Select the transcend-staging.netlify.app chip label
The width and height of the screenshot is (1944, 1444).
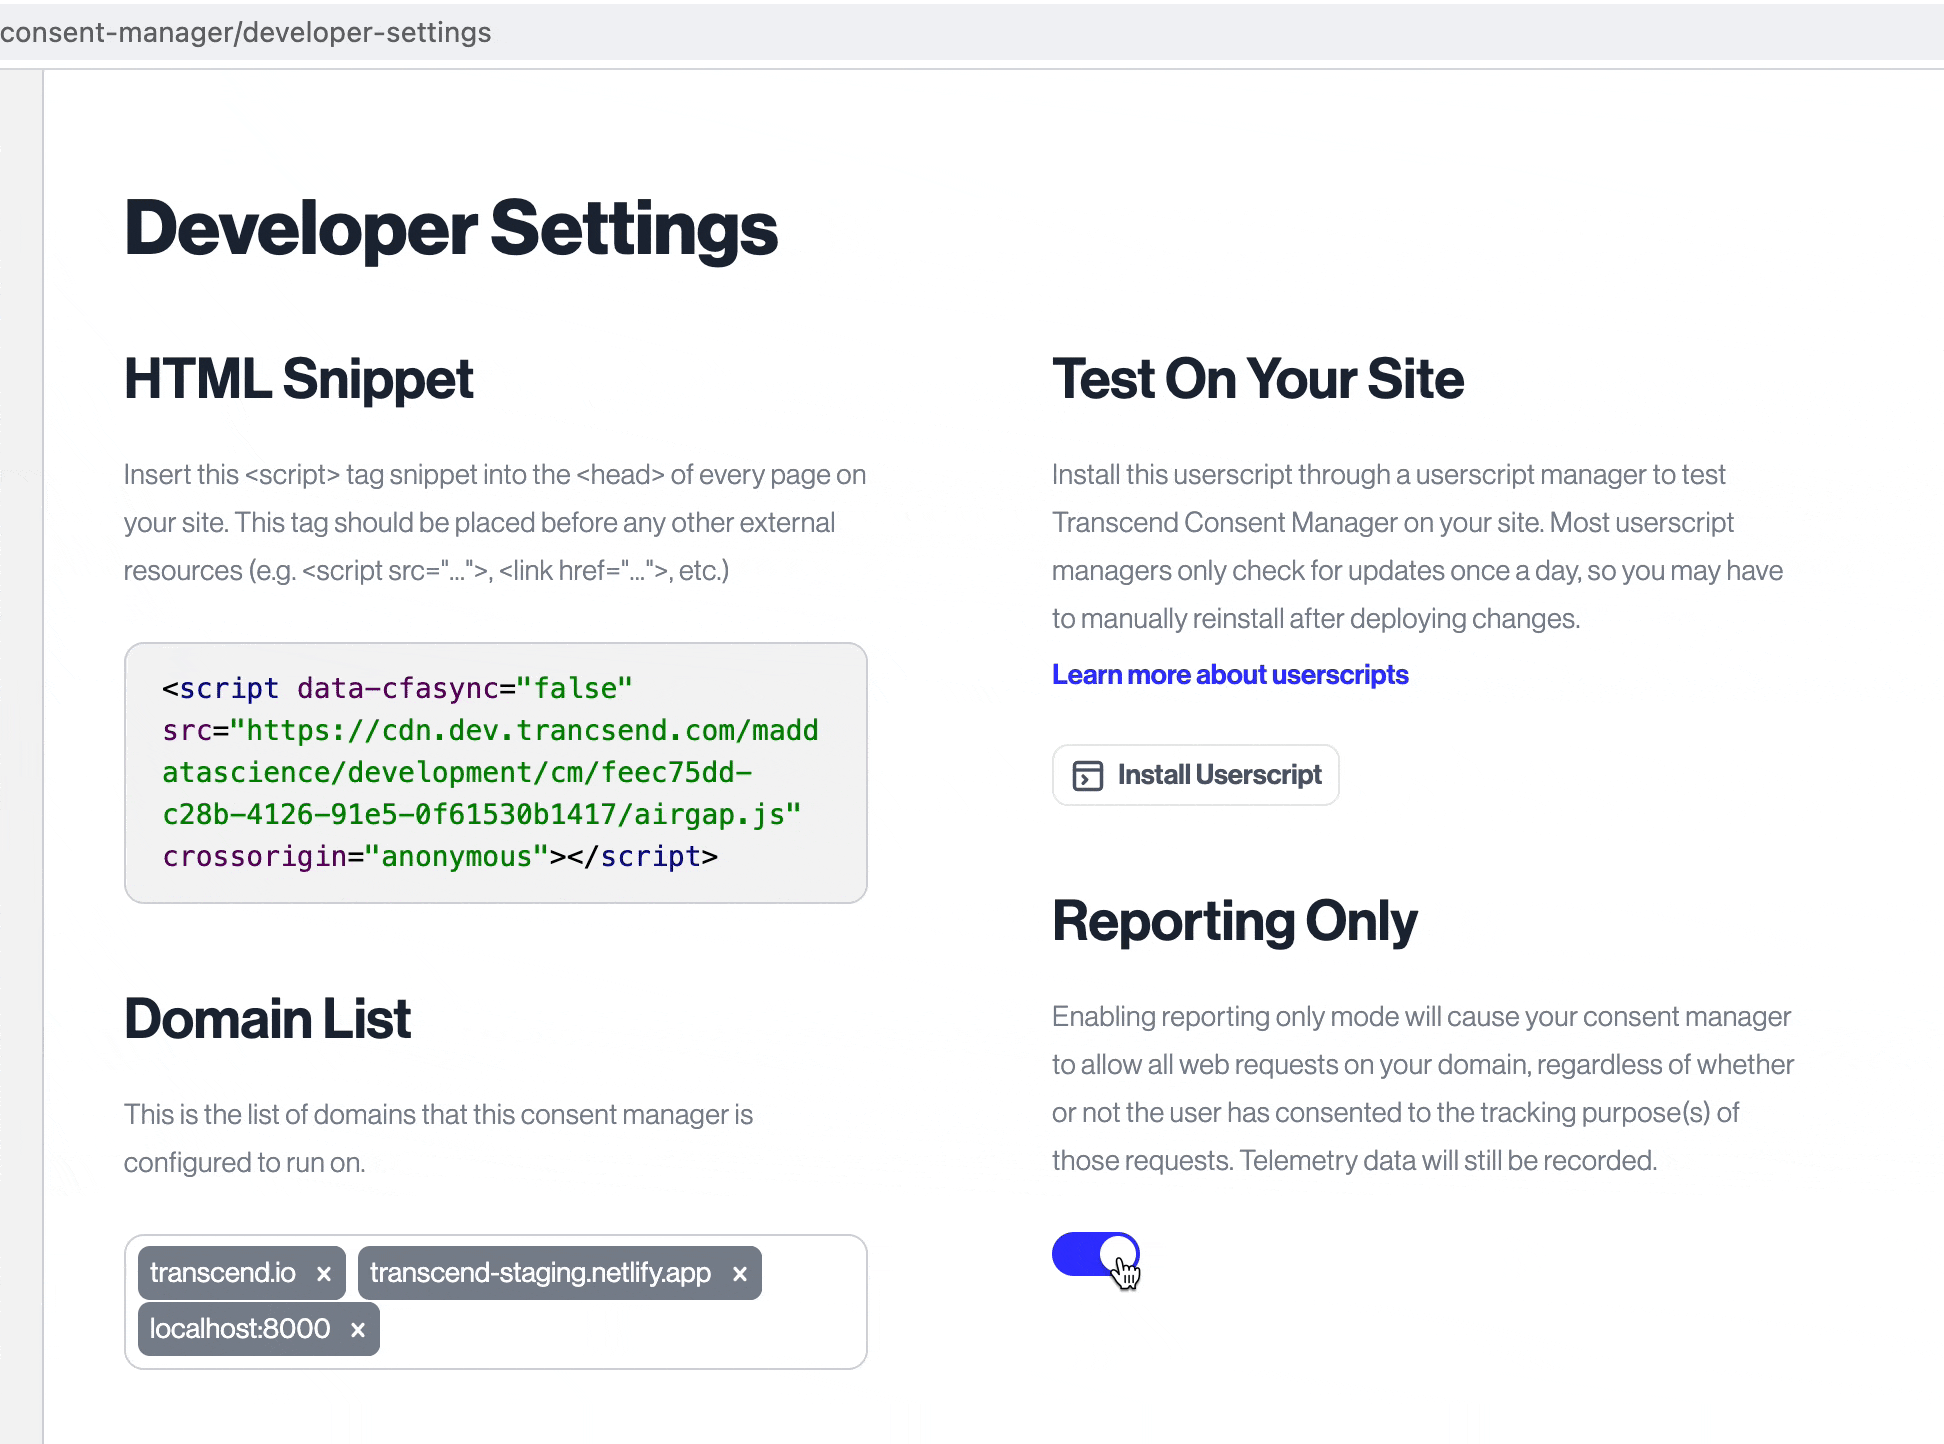pyautogui.click(x=540, y=1273)
